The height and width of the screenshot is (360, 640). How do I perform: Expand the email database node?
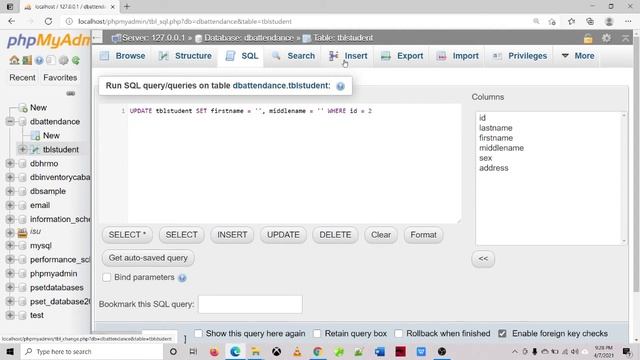[x=10, y=205]
